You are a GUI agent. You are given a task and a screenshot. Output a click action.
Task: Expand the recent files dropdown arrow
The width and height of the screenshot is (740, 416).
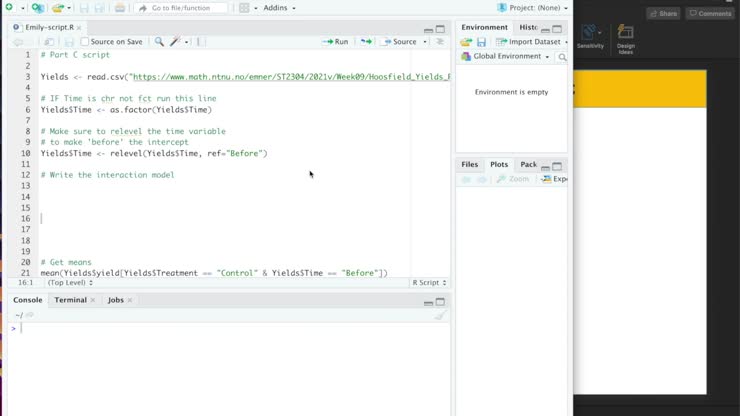69,8
